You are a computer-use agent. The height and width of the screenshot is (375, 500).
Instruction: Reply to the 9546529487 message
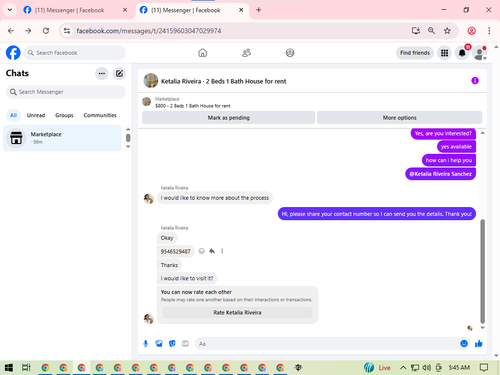[x=212, y=251]
